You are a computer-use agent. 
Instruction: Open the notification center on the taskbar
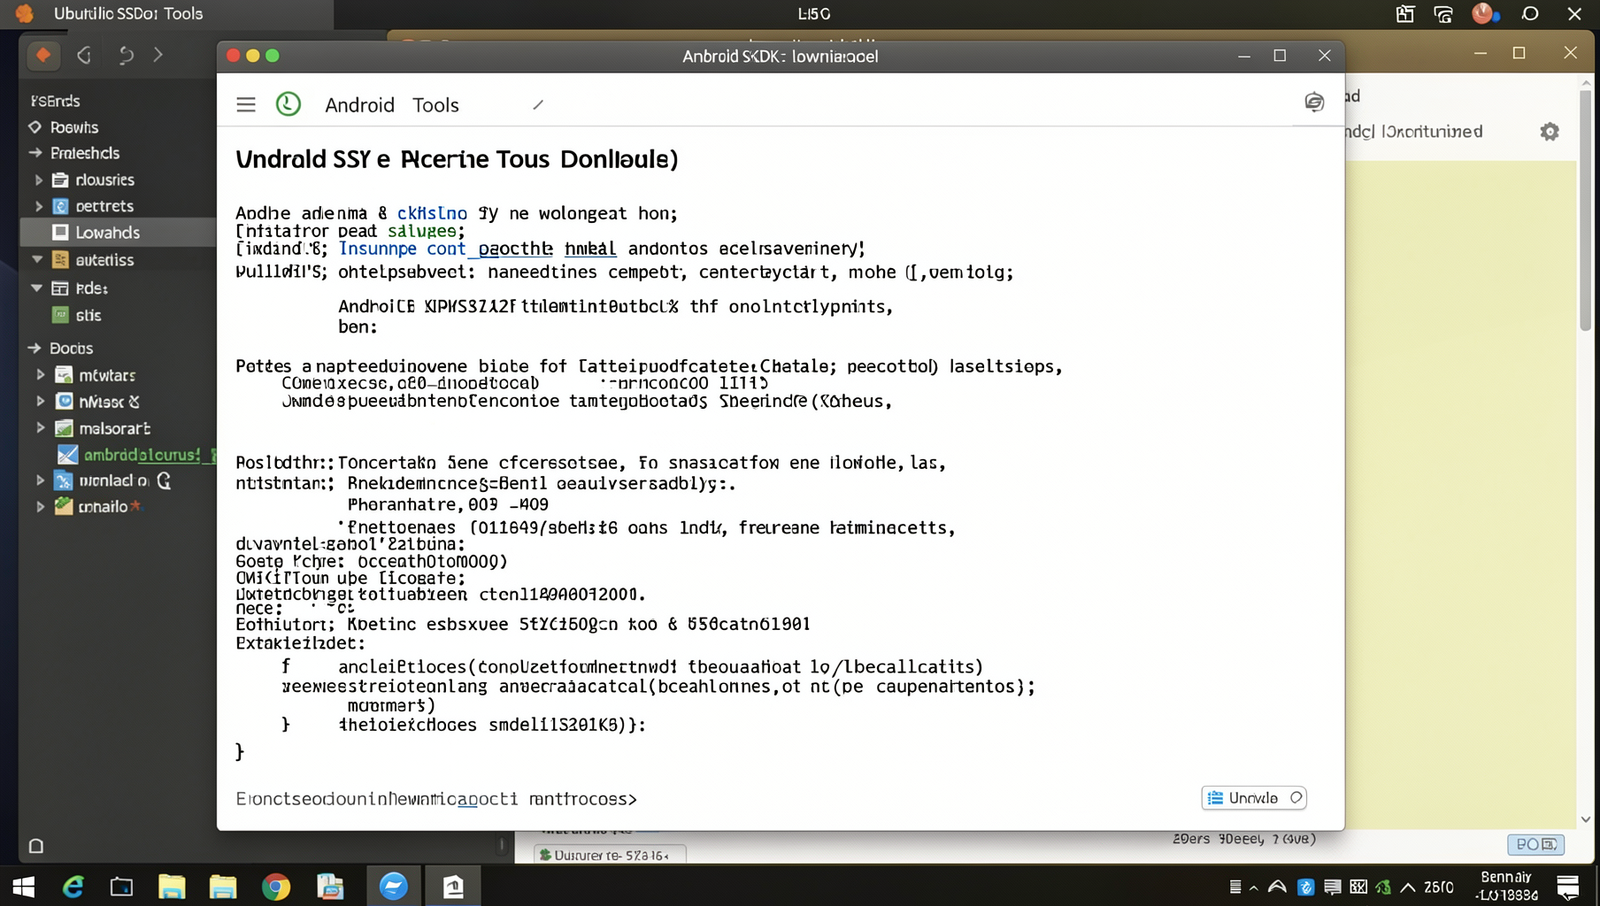[1568, 887]
